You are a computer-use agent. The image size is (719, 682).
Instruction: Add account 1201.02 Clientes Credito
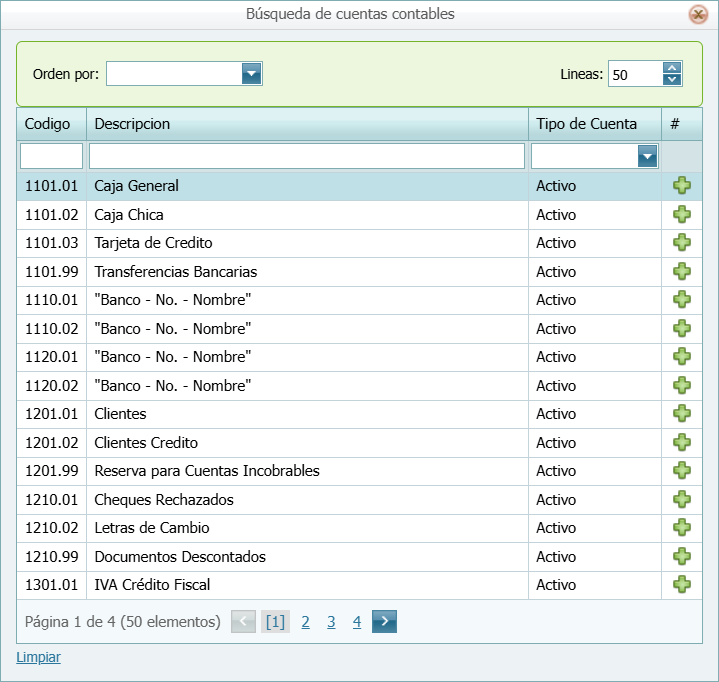(x=682, y=443)
